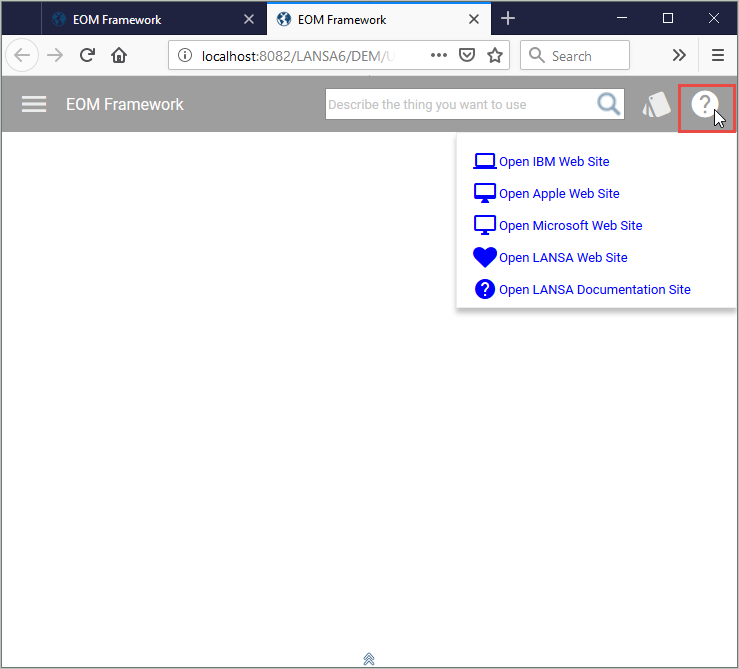Screen dimensions: 739x669
Task: Close the first EOM Framework tab
Action: (249, 19)
